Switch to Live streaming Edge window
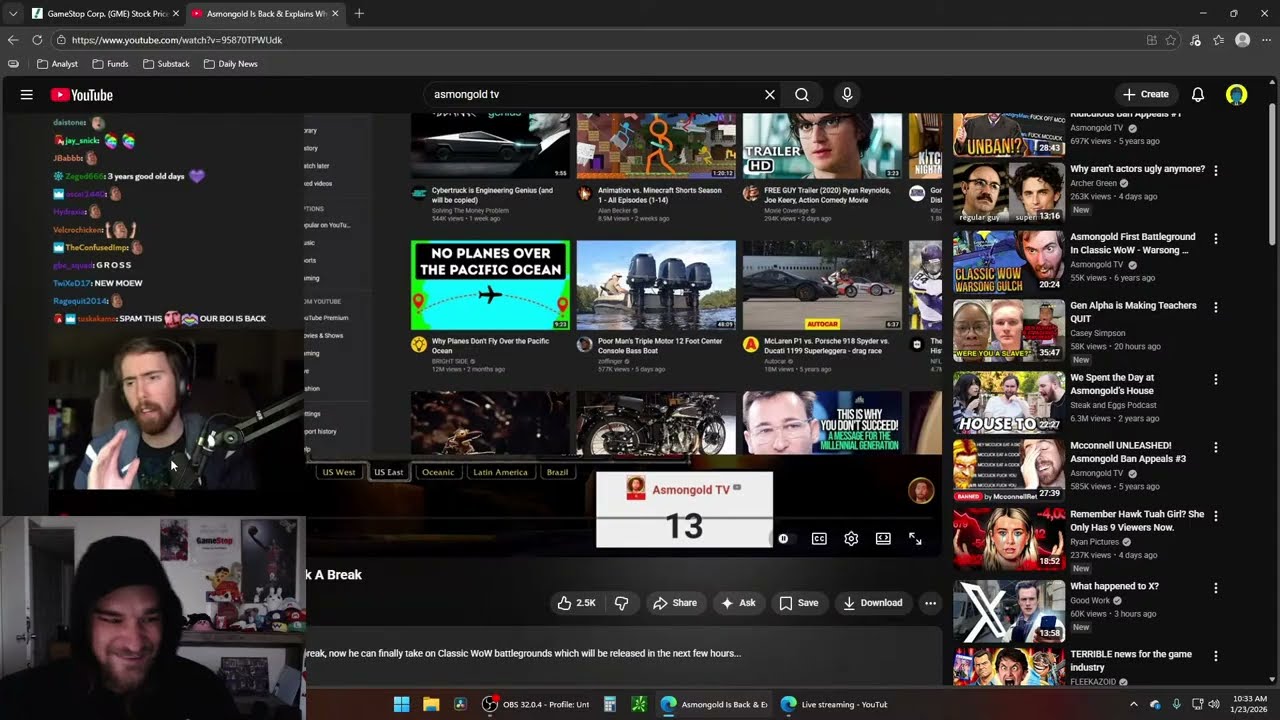This screenshot has height=720, width=1280. pyautogui.click(x=833, y=704)
